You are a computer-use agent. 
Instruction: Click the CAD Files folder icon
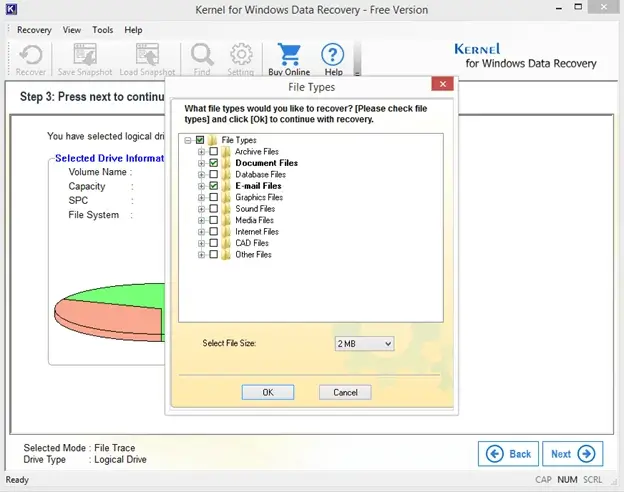click(x=226, y=243)
